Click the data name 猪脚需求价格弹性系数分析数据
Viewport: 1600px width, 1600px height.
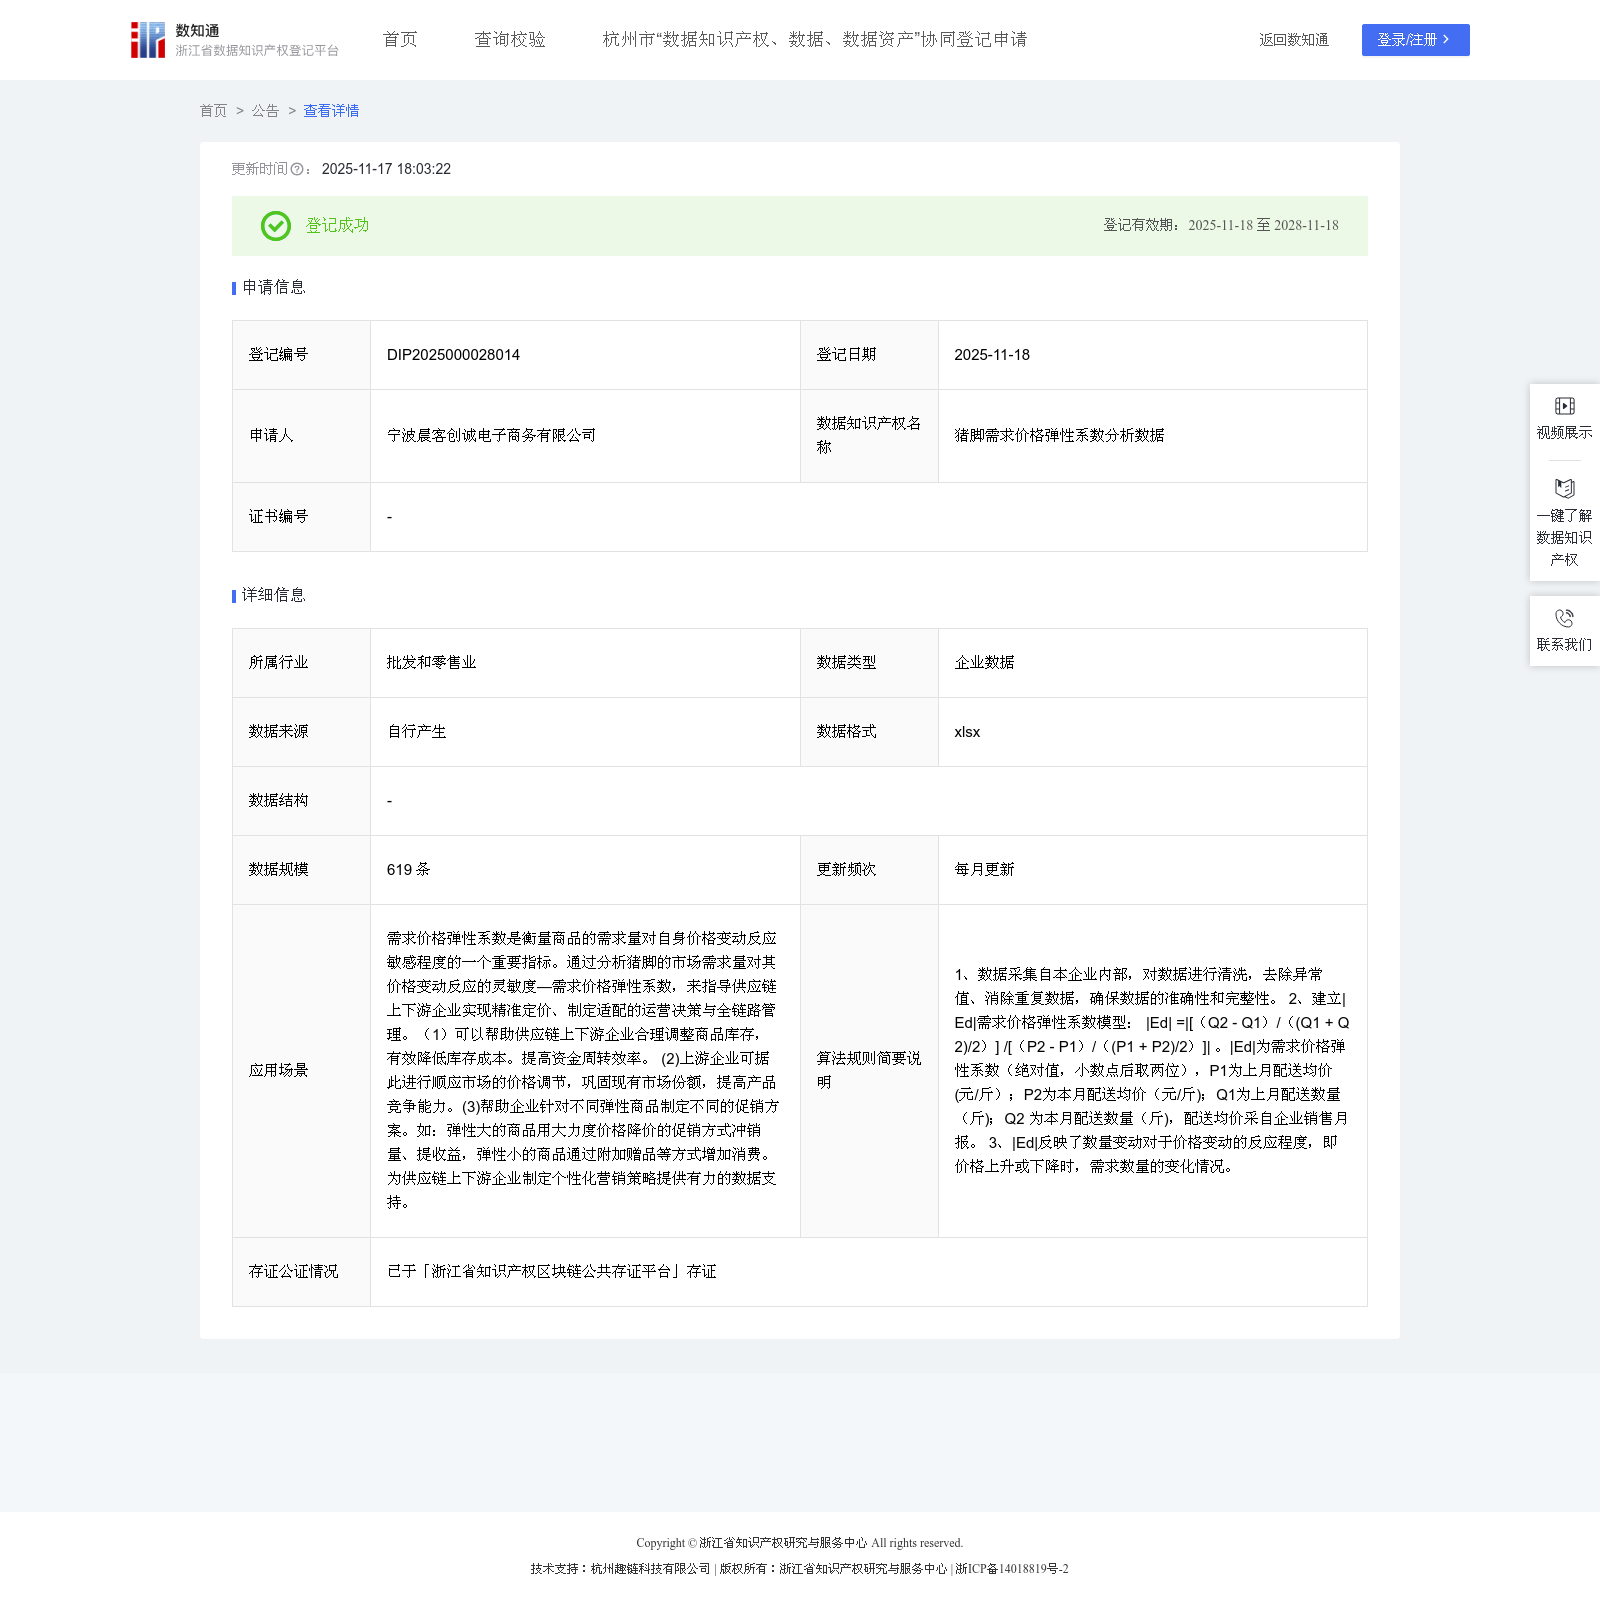point(1059,436)
